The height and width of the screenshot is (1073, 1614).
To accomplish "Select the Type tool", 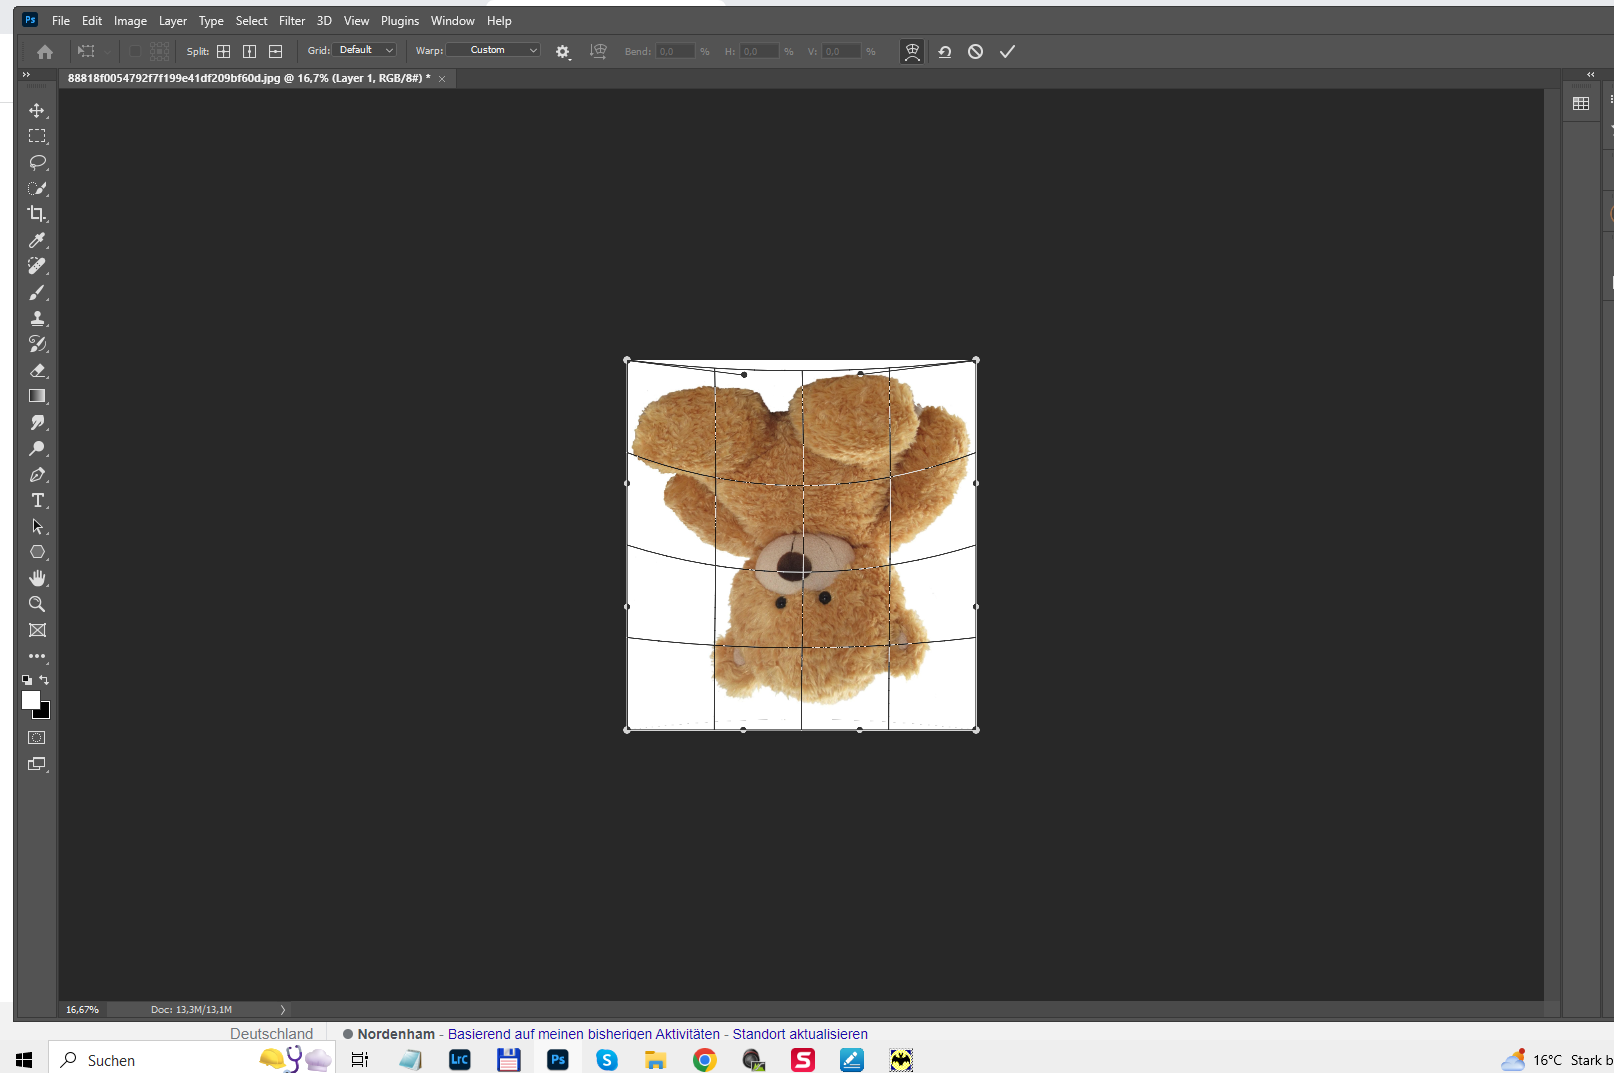I will (38, 501).
